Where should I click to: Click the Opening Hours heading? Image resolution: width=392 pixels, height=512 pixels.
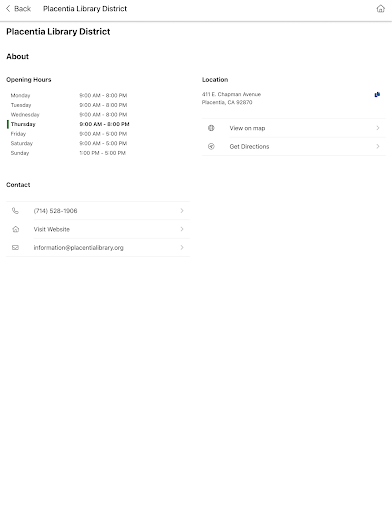pos(29,80)
